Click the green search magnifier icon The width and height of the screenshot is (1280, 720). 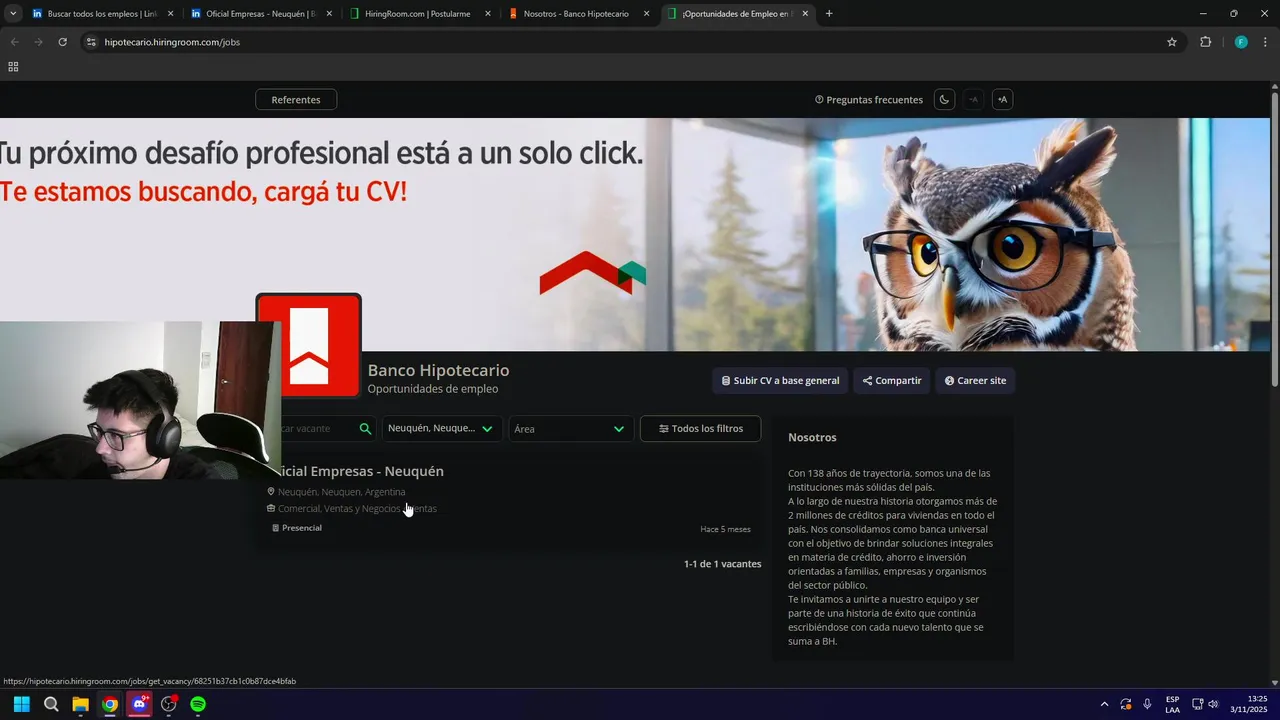coord(365,429)
